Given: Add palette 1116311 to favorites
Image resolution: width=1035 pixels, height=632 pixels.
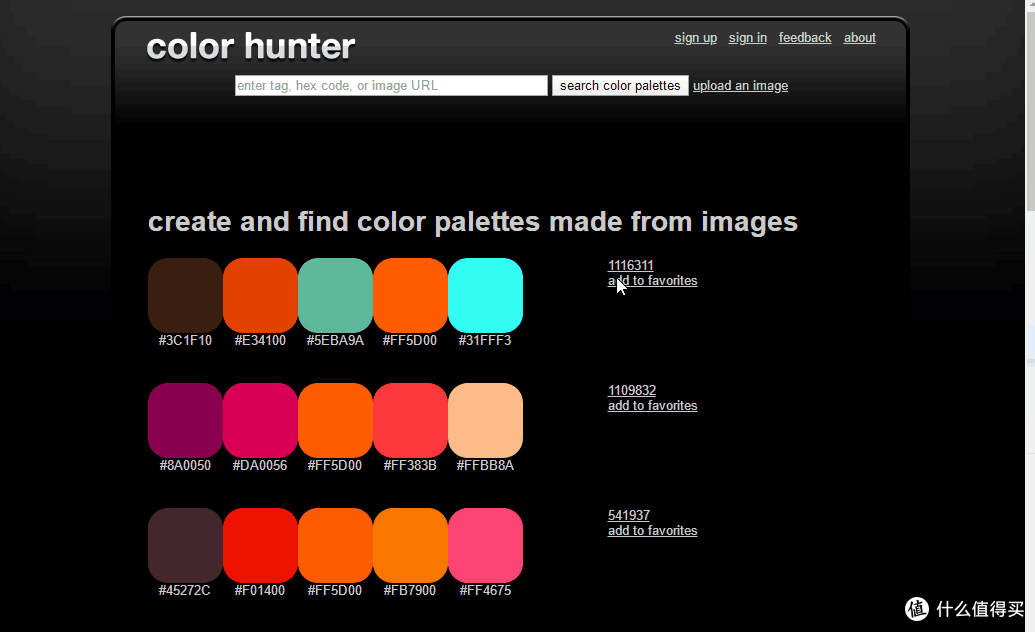Looking at the screenshot, I should 652,281.
